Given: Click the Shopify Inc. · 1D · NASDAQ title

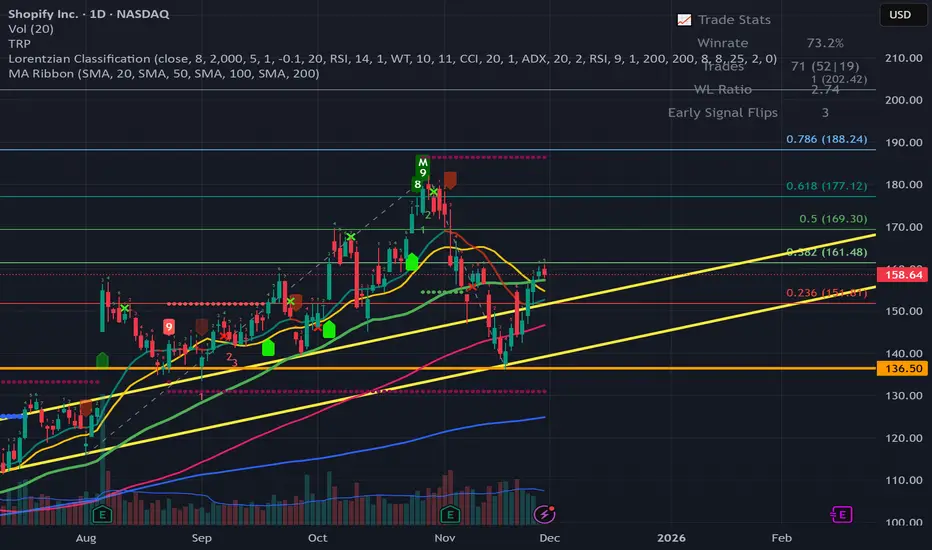Looking at the screenshot, I should tap(89, 14).
